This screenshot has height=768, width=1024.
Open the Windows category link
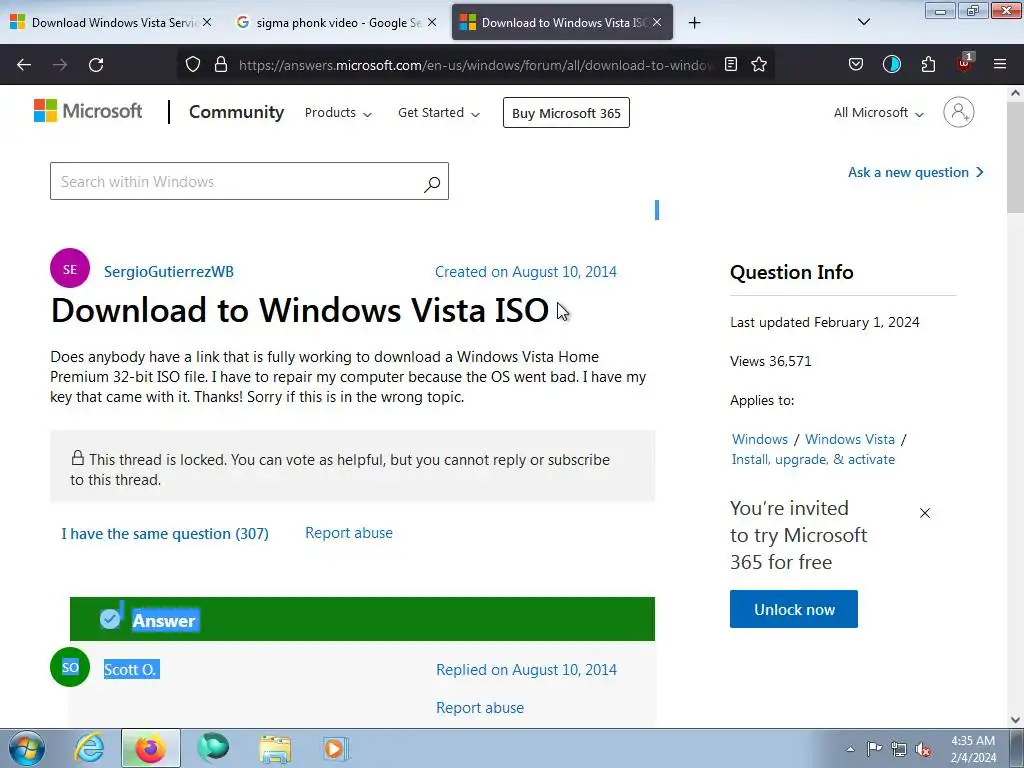(760, 440)
